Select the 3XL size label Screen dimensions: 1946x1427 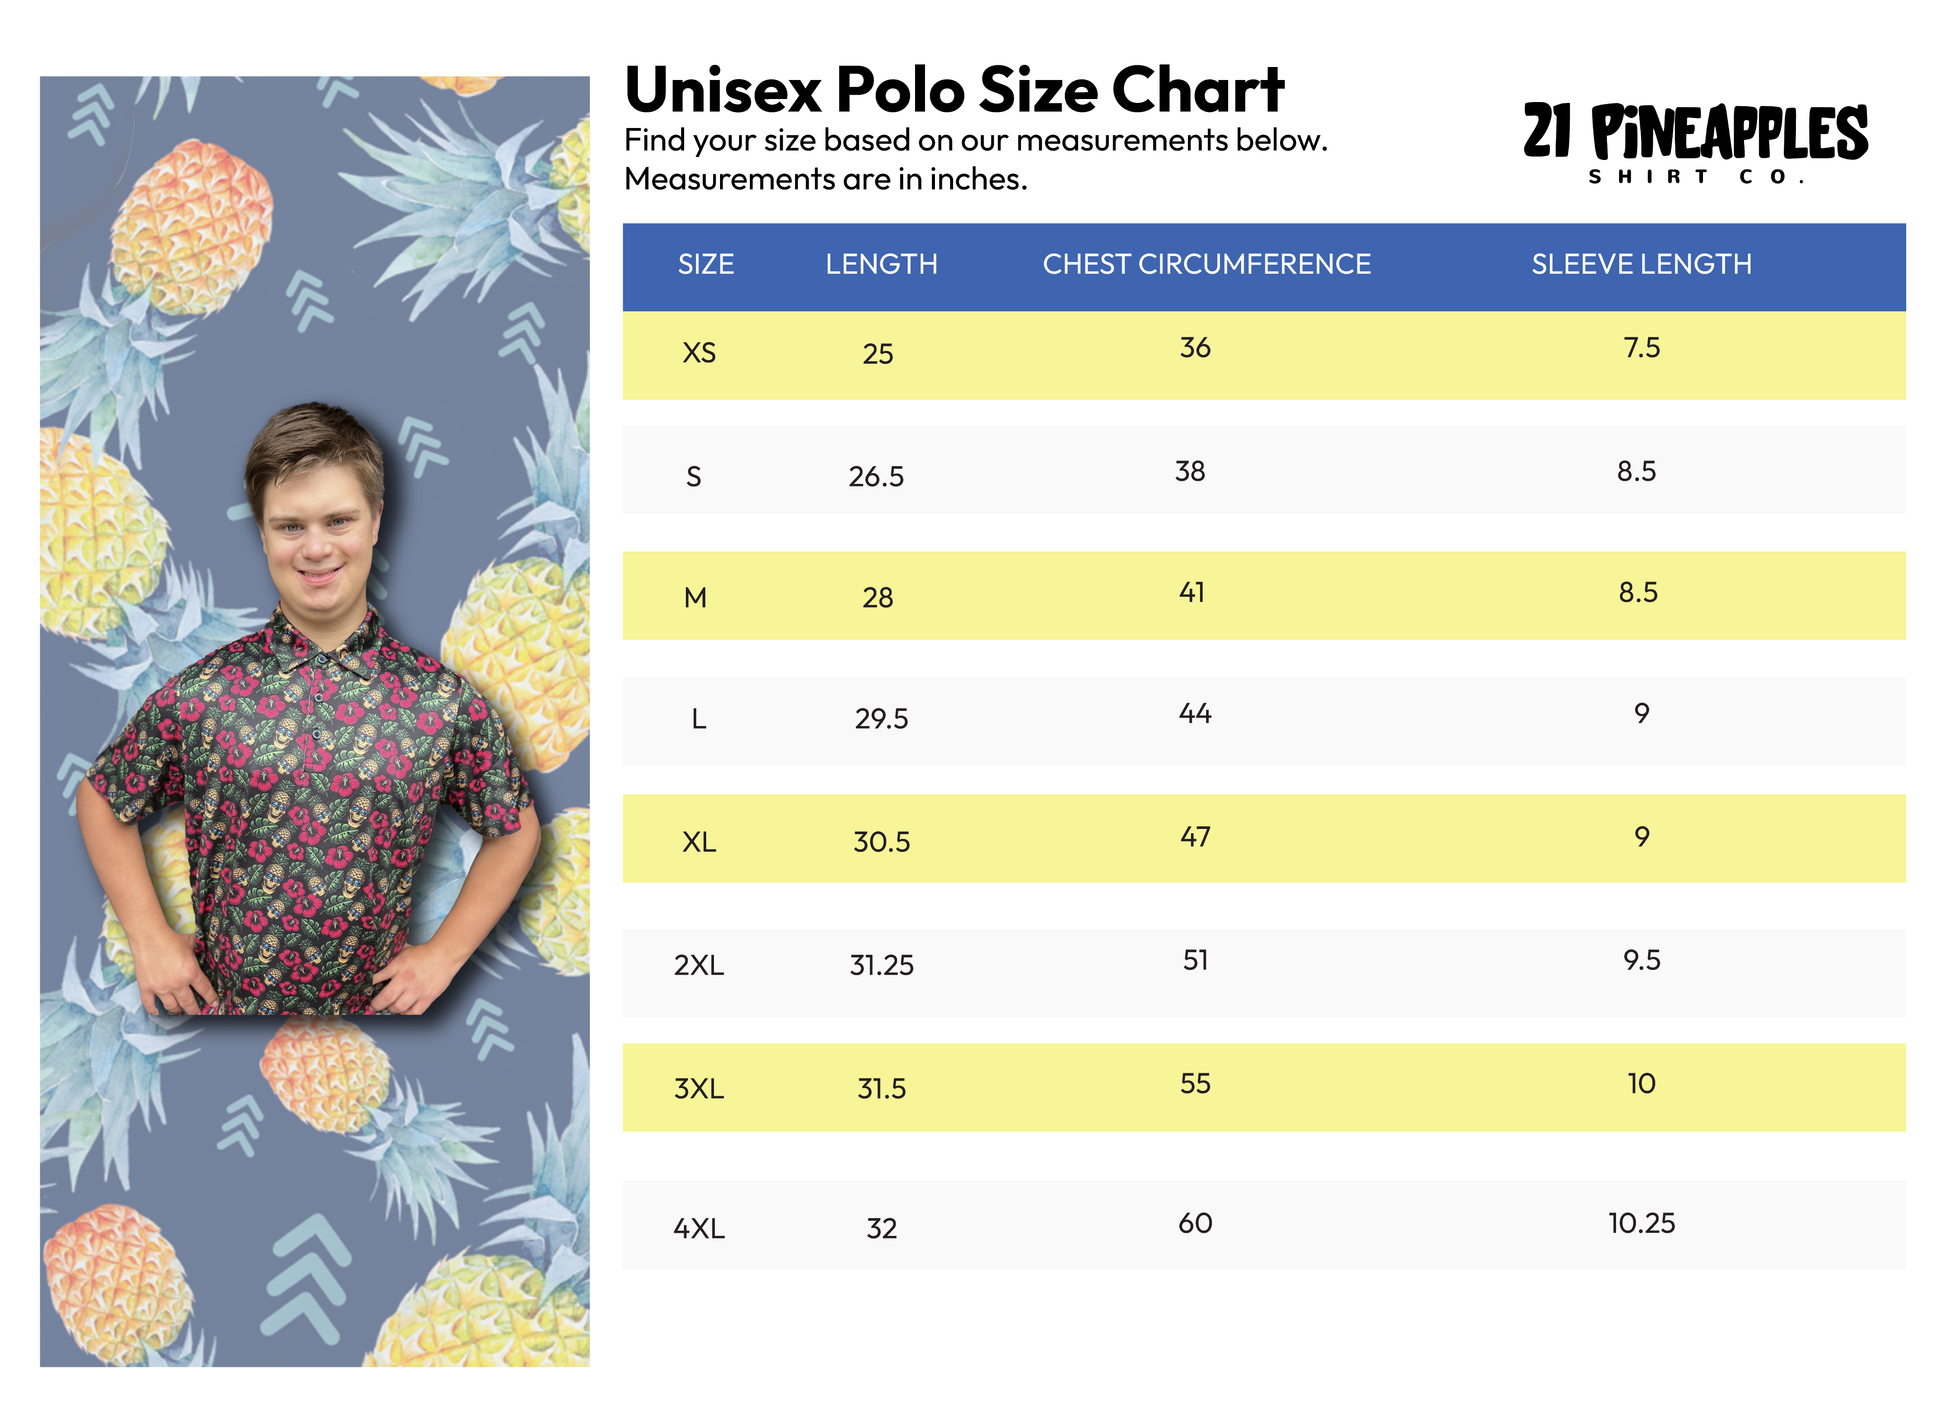(x=698, y=1088)
